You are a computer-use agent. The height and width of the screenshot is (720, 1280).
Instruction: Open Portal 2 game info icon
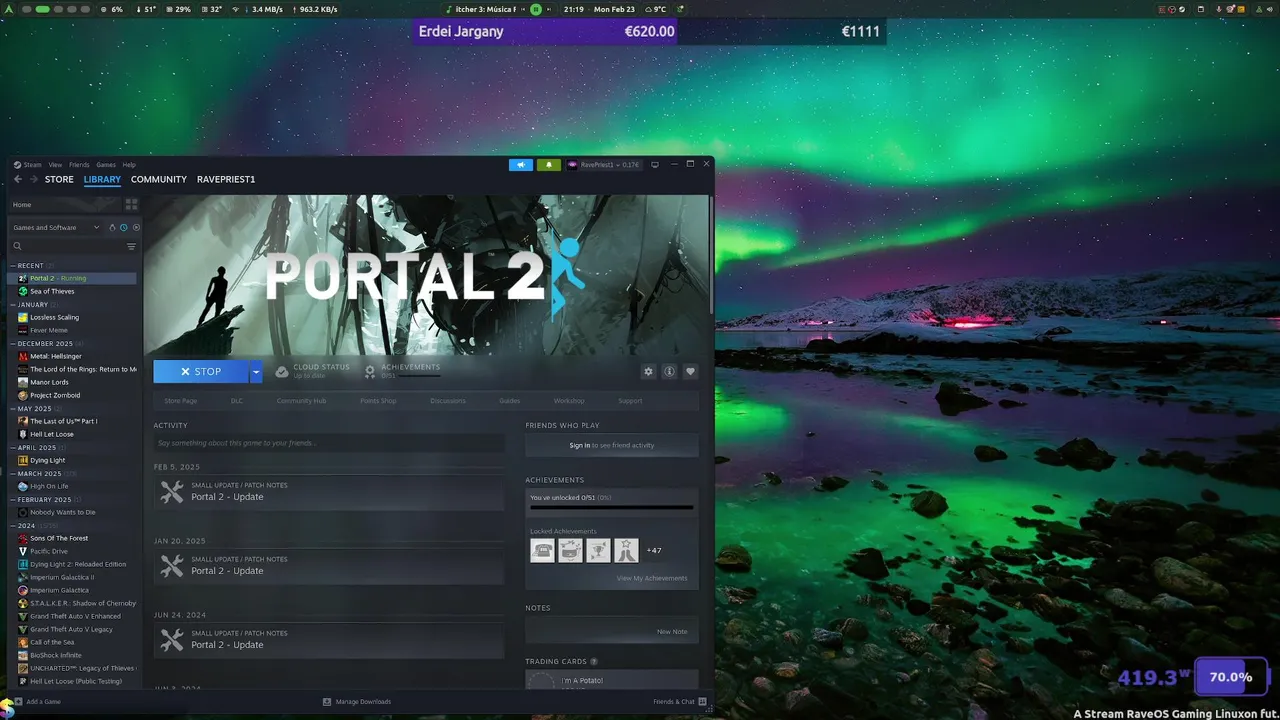(669, 371)
